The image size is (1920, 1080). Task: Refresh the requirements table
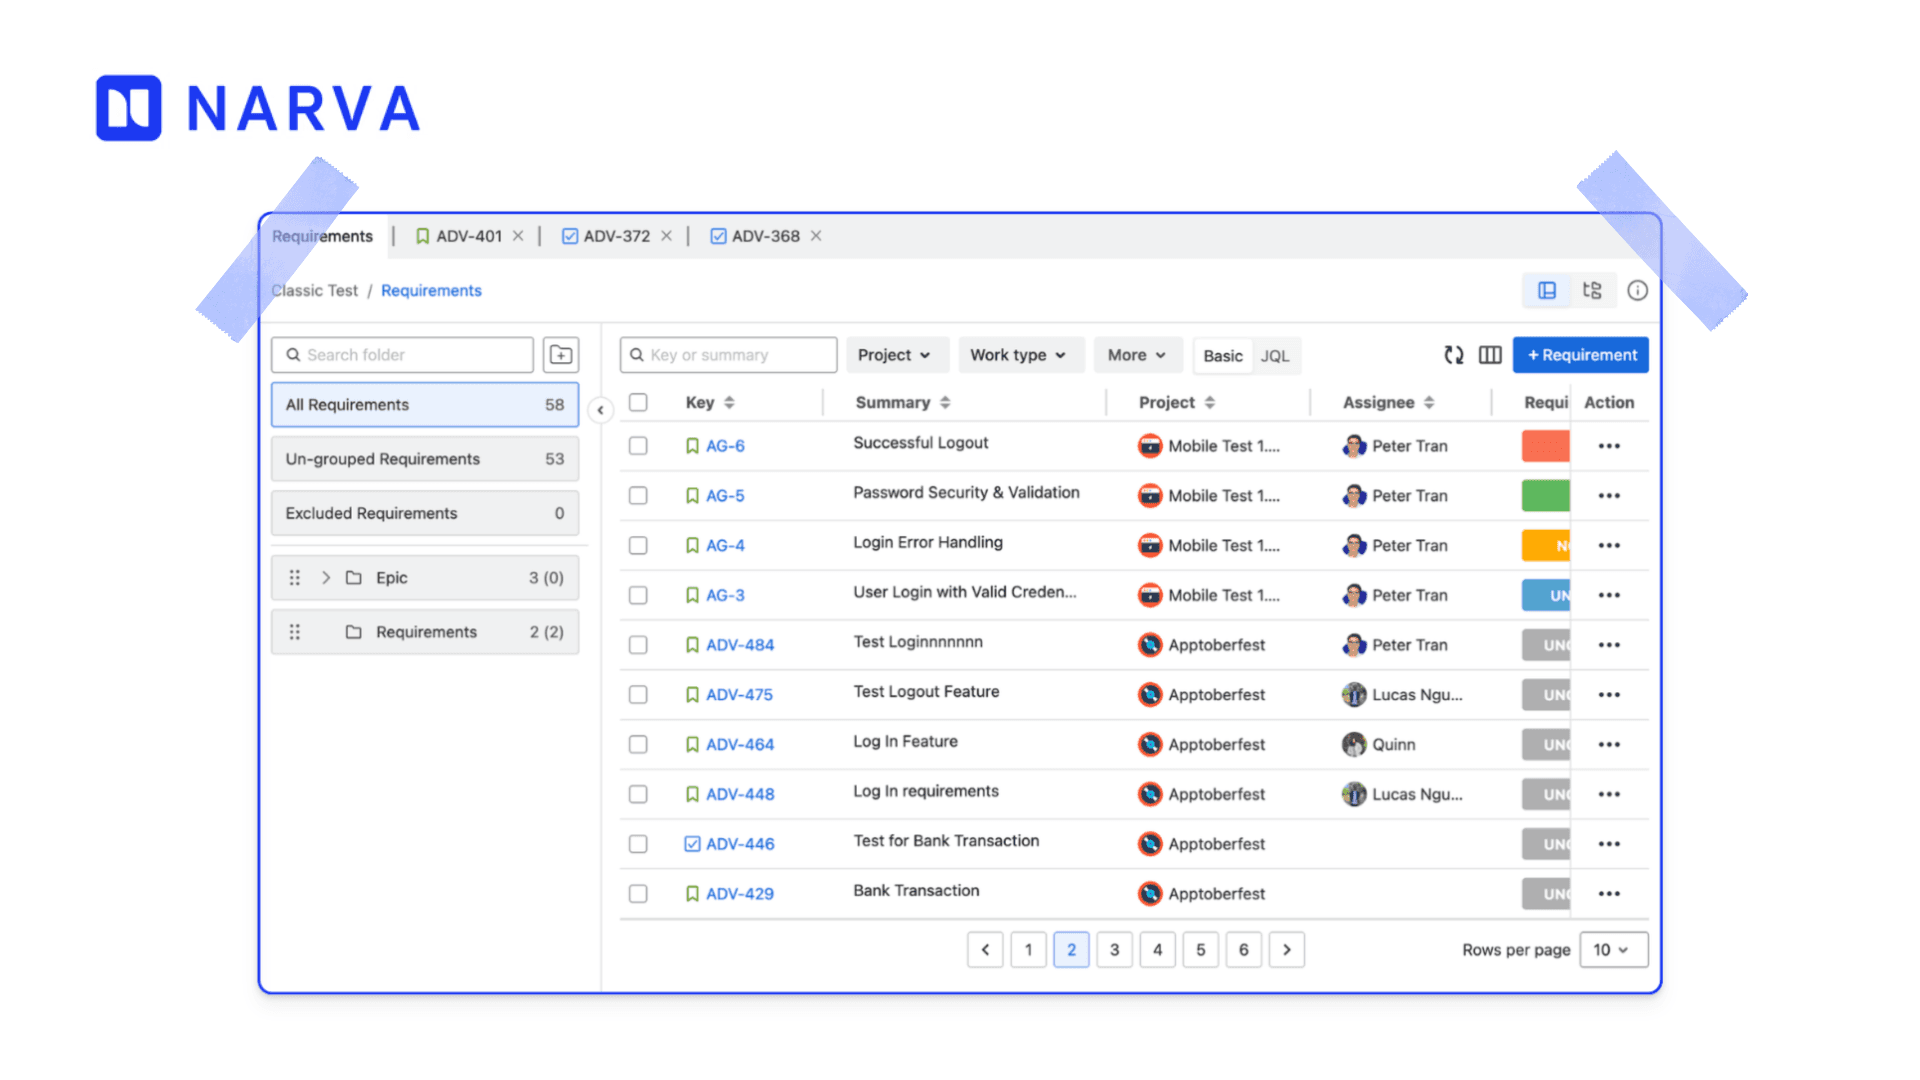(1453, 355)
